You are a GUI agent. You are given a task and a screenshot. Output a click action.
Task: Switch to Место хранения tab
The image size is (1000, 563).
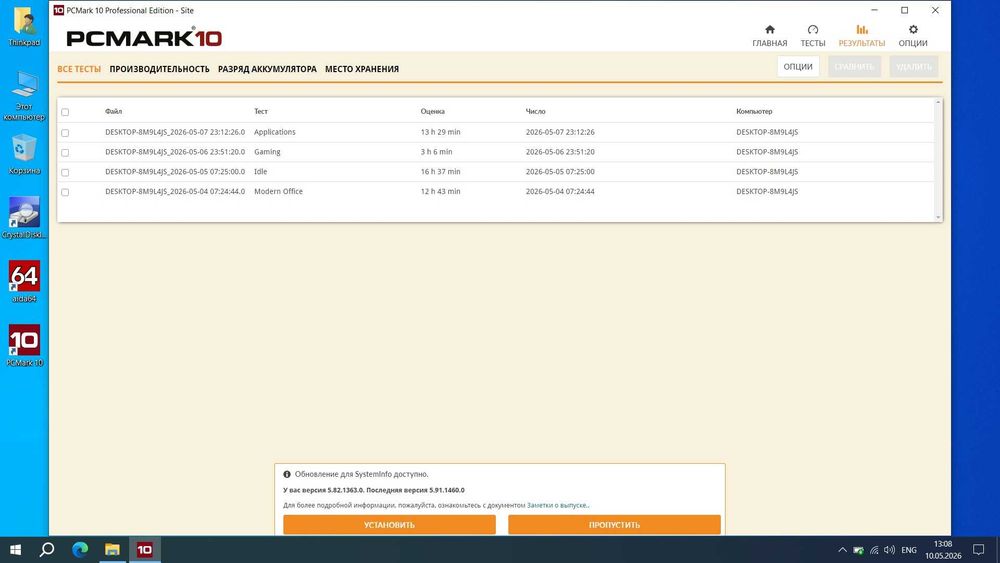tap(362, 69)
